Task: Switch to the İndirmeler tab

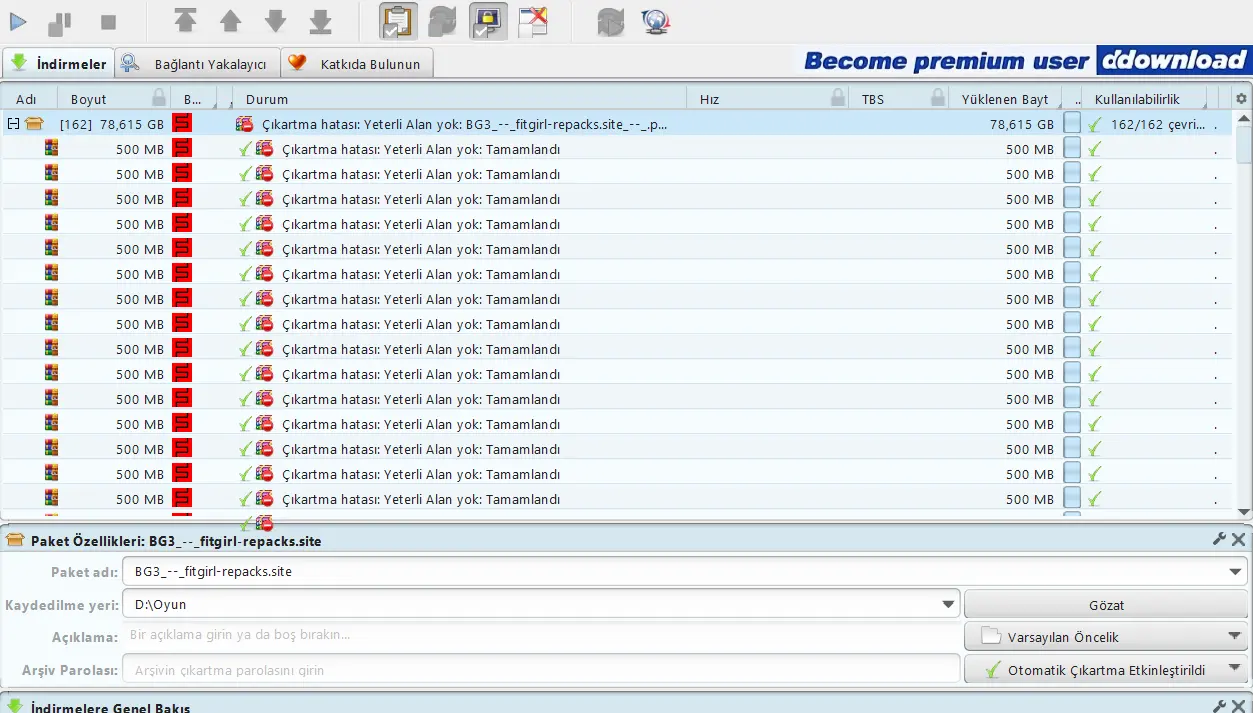Action: [x=58, y=64]
